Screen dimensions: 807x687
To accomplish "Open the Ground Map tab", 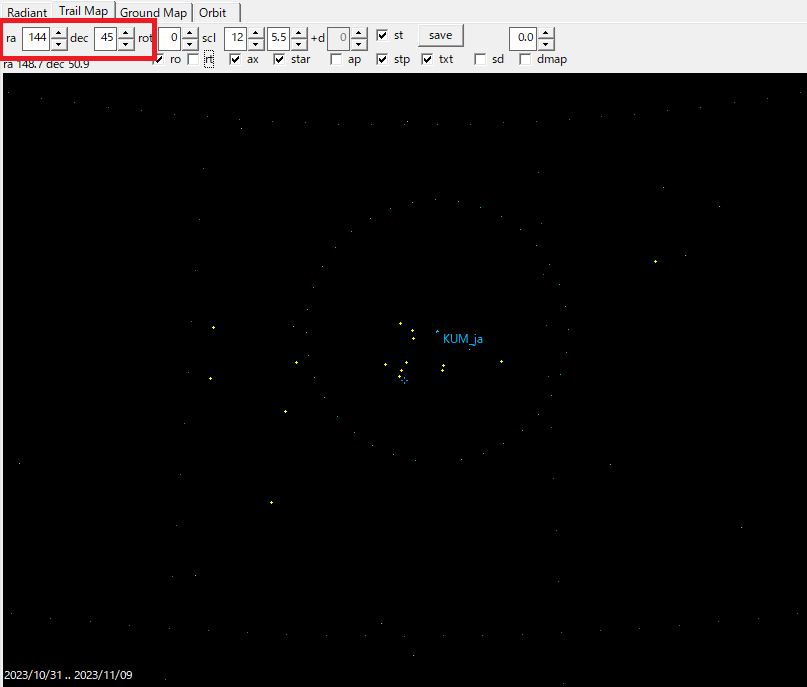I will (x=153, y=13).
